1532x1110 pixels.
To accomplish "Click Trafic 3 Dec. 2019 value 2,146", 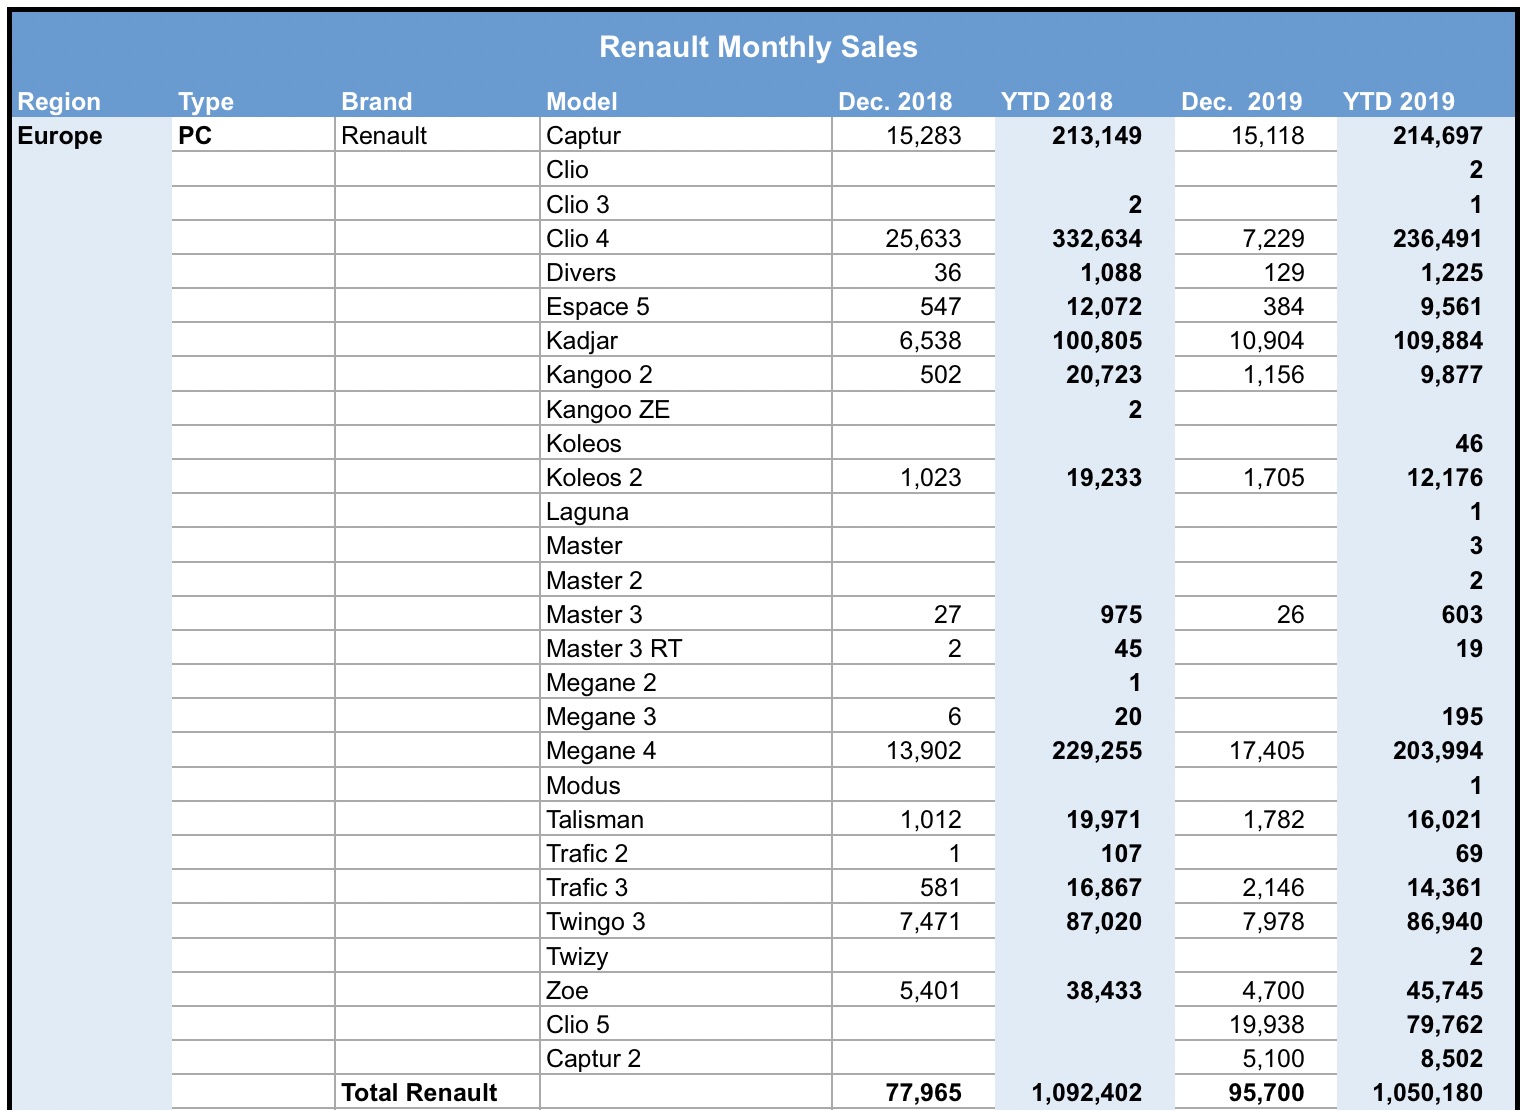I will [x=1273, y=887].
